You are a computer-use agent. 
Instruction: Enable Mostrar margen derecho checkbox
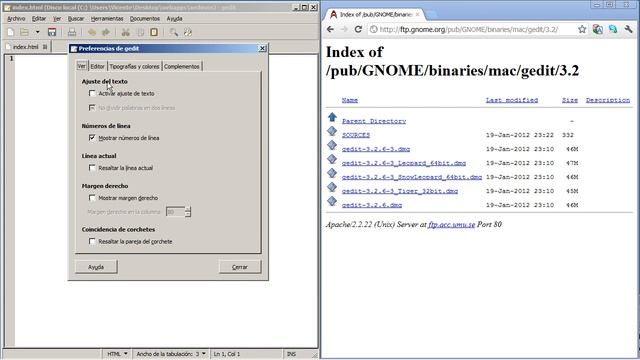(92, 198)
